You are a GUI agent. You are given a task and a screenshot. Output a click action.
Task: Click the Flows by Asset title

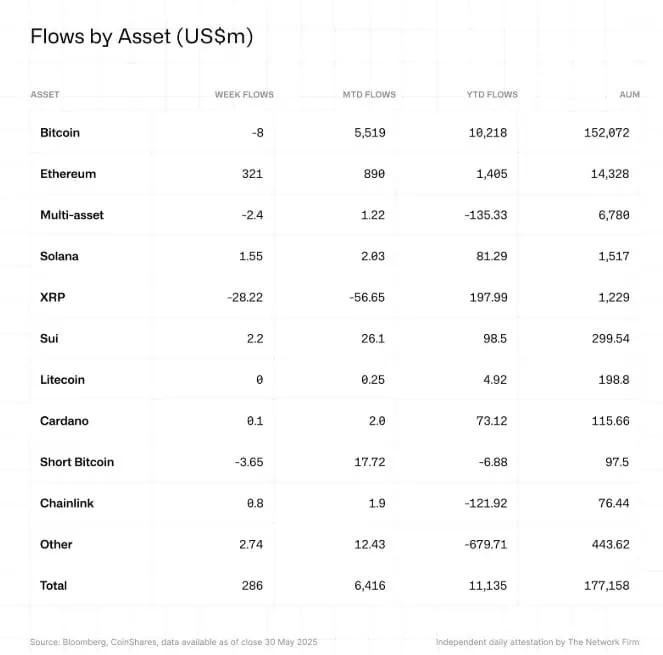point(142,37)
